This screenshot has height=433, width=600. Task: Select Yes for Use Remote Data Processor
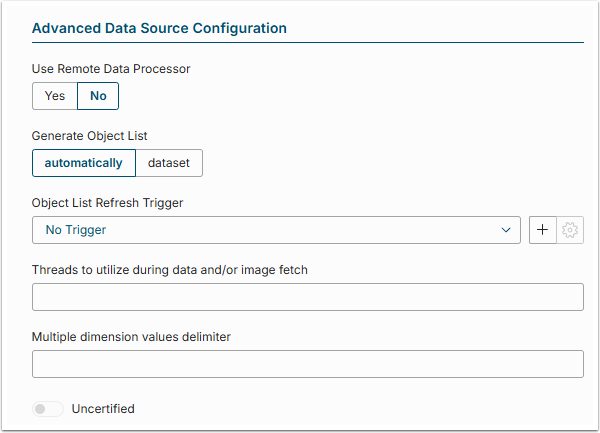(x=55, y=96)
